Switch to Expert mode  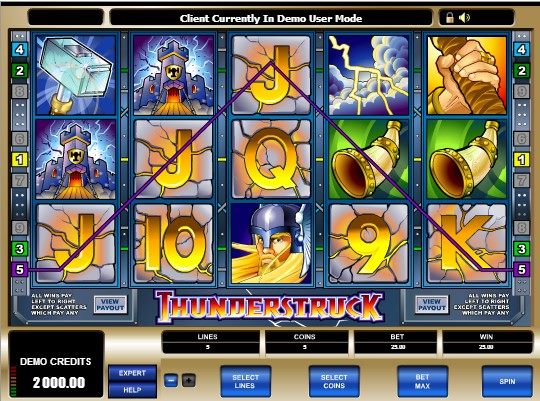132,373
